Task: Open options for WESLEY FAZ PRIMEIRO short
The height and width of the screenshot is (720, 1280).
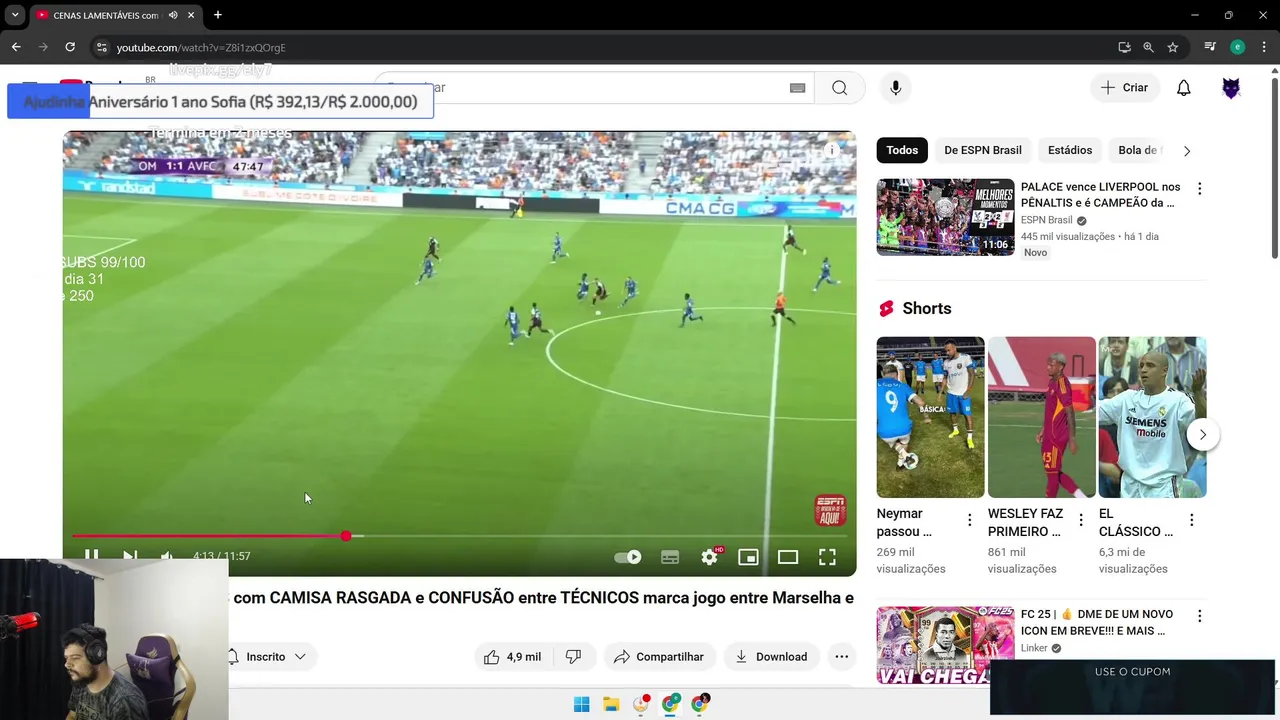Action: click(x=1080, y=520)
